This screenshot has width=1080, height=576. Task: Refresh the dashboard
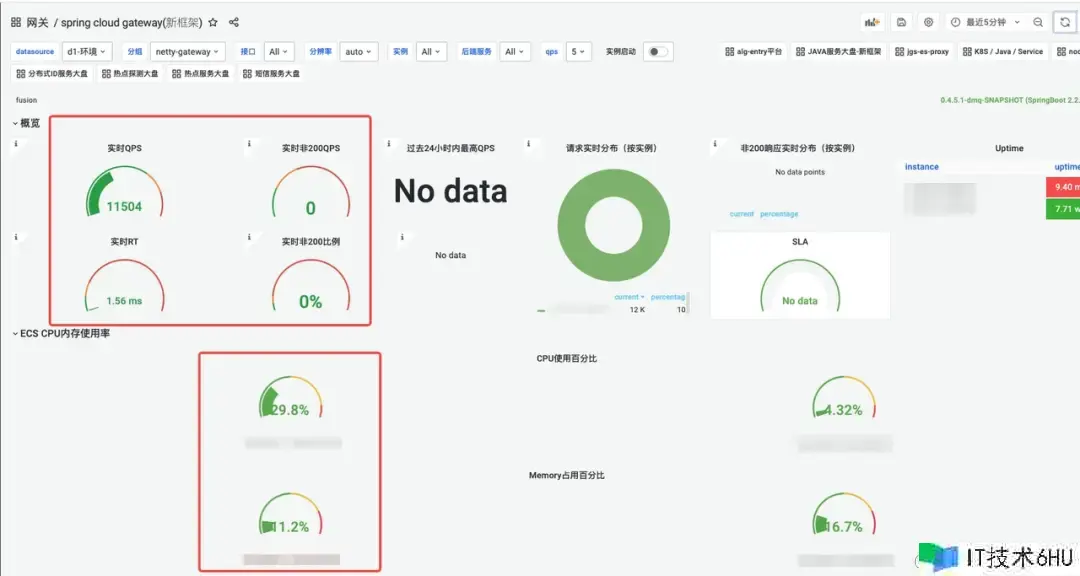(x=1066, y=22)
